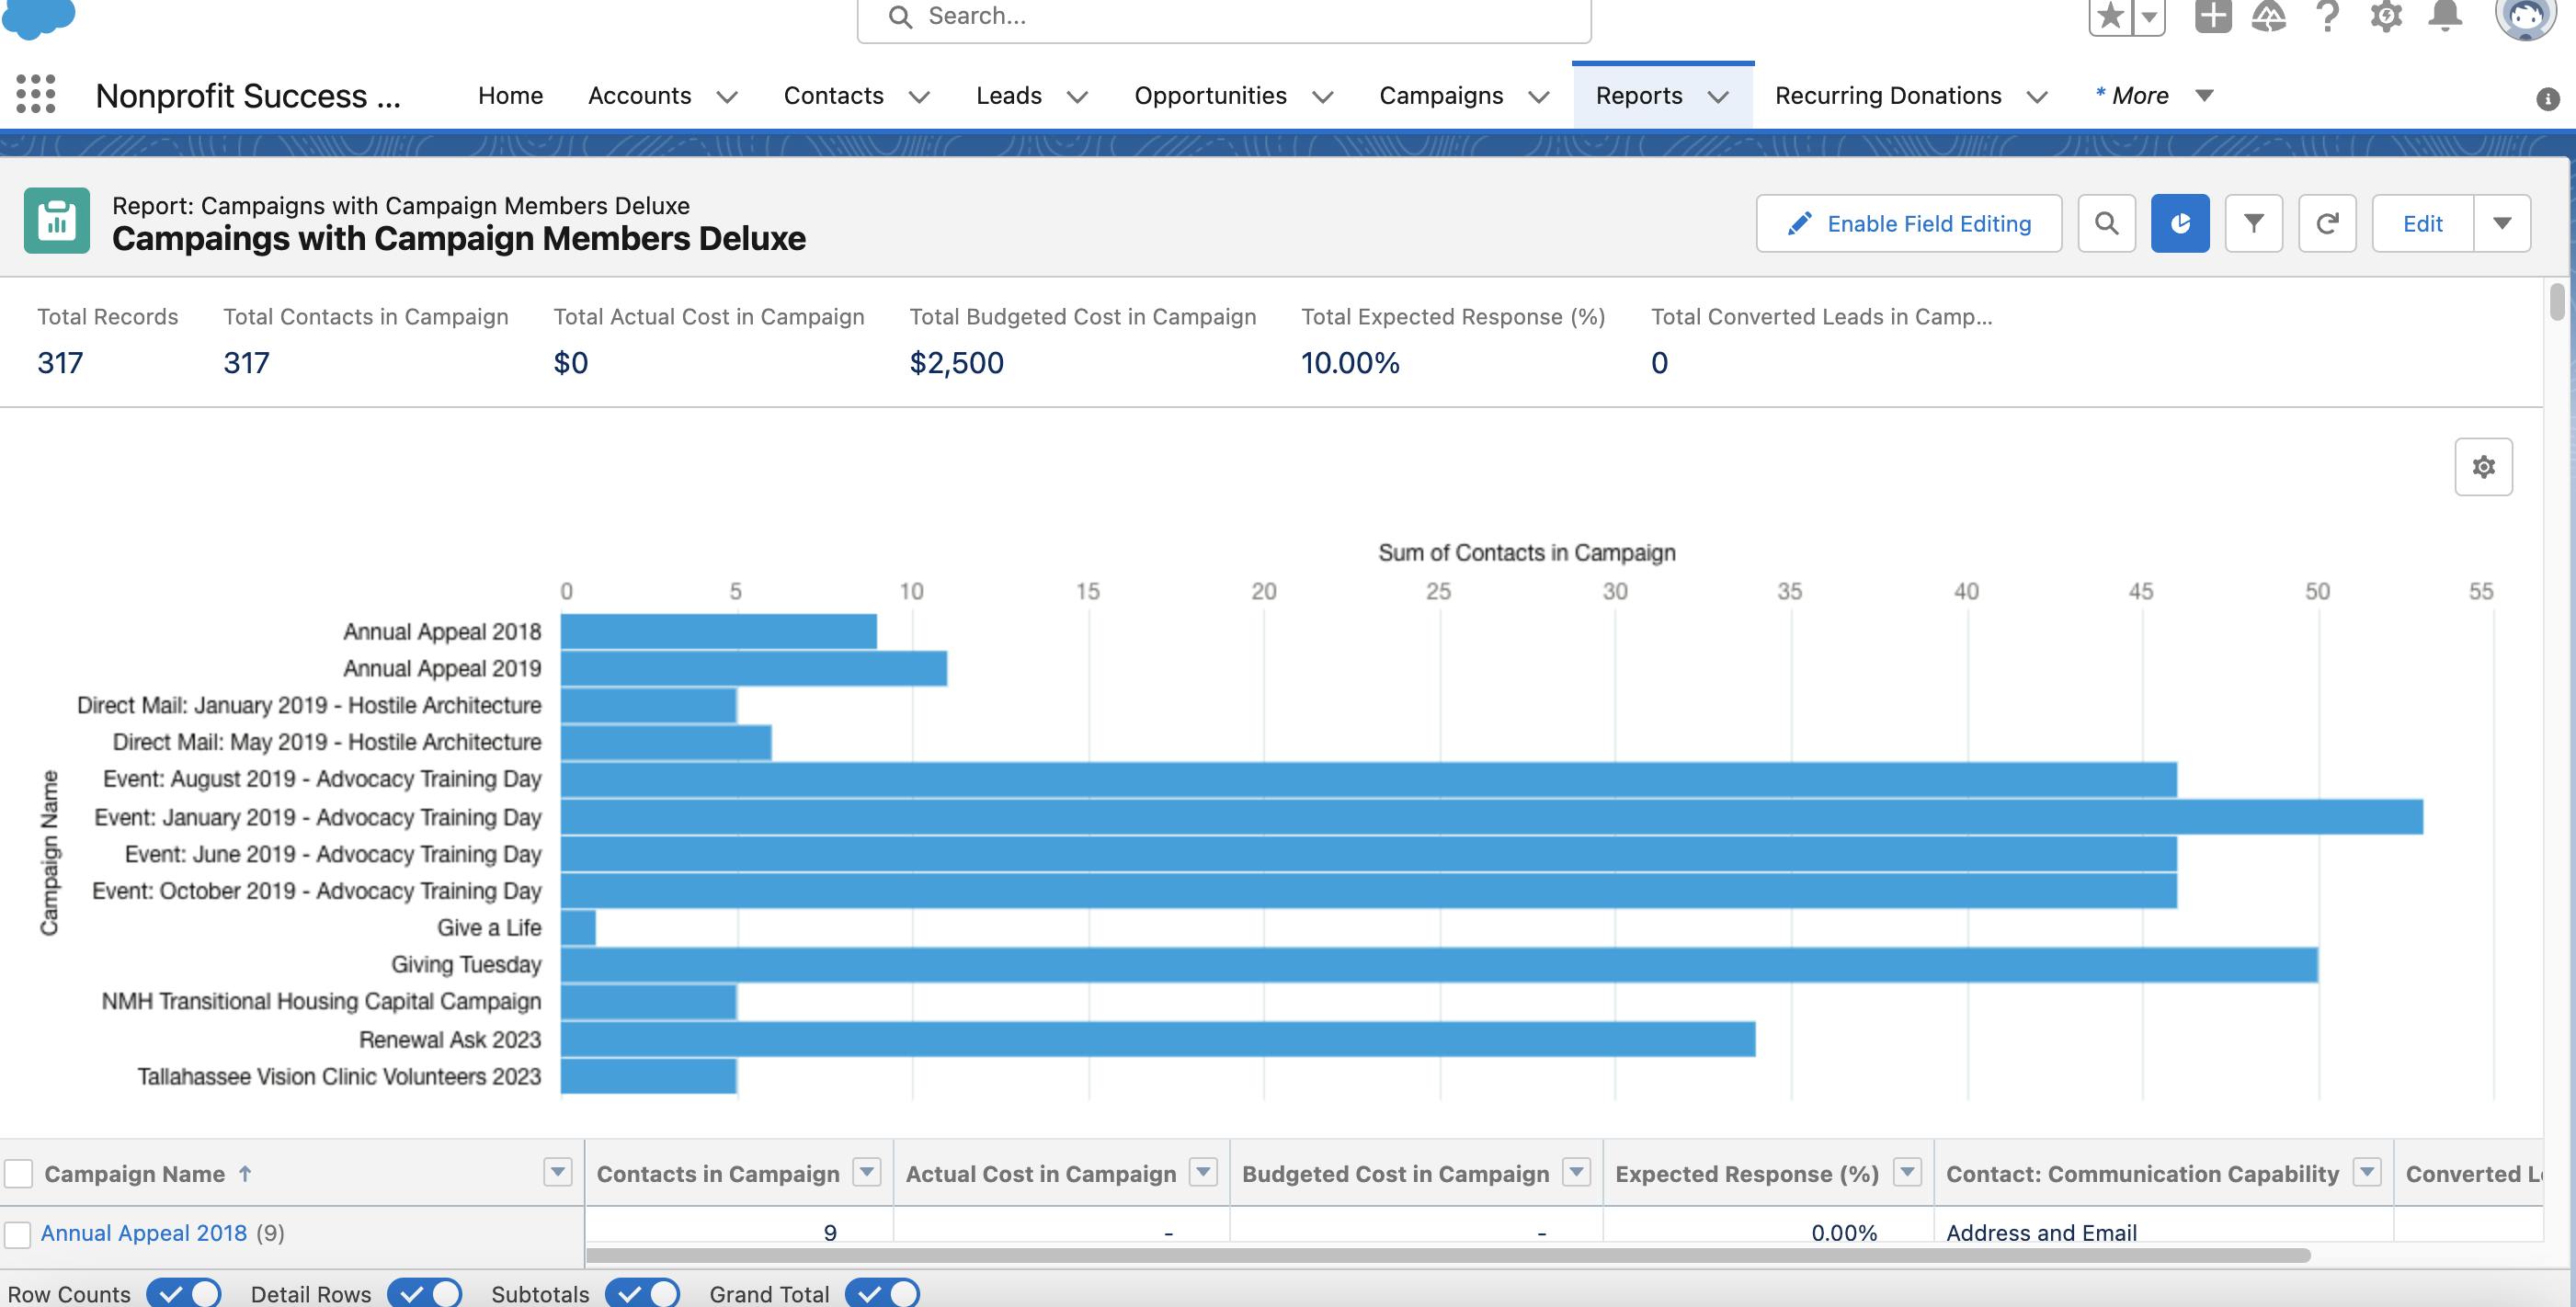Refresh the report with the reload button
This screenshot has height=1307, width=2576.
[x=2327, y=223]
